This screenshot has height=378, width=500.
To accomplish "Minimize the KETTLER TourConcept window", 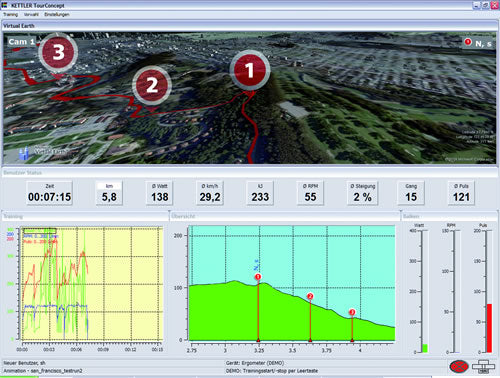I will (476, 5).
